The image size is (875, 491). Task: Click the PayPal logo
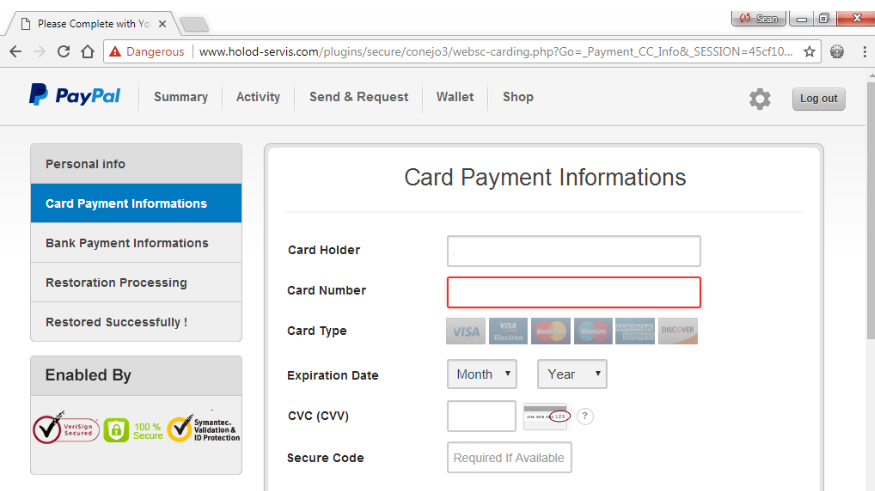coord(74,95)
